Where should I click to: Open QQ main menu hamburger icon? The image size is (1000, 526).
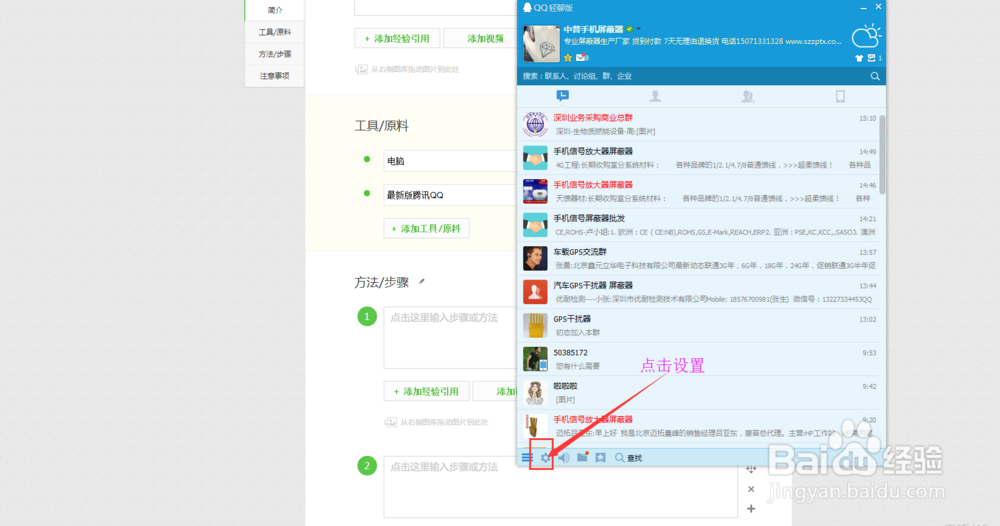[527, 458]
